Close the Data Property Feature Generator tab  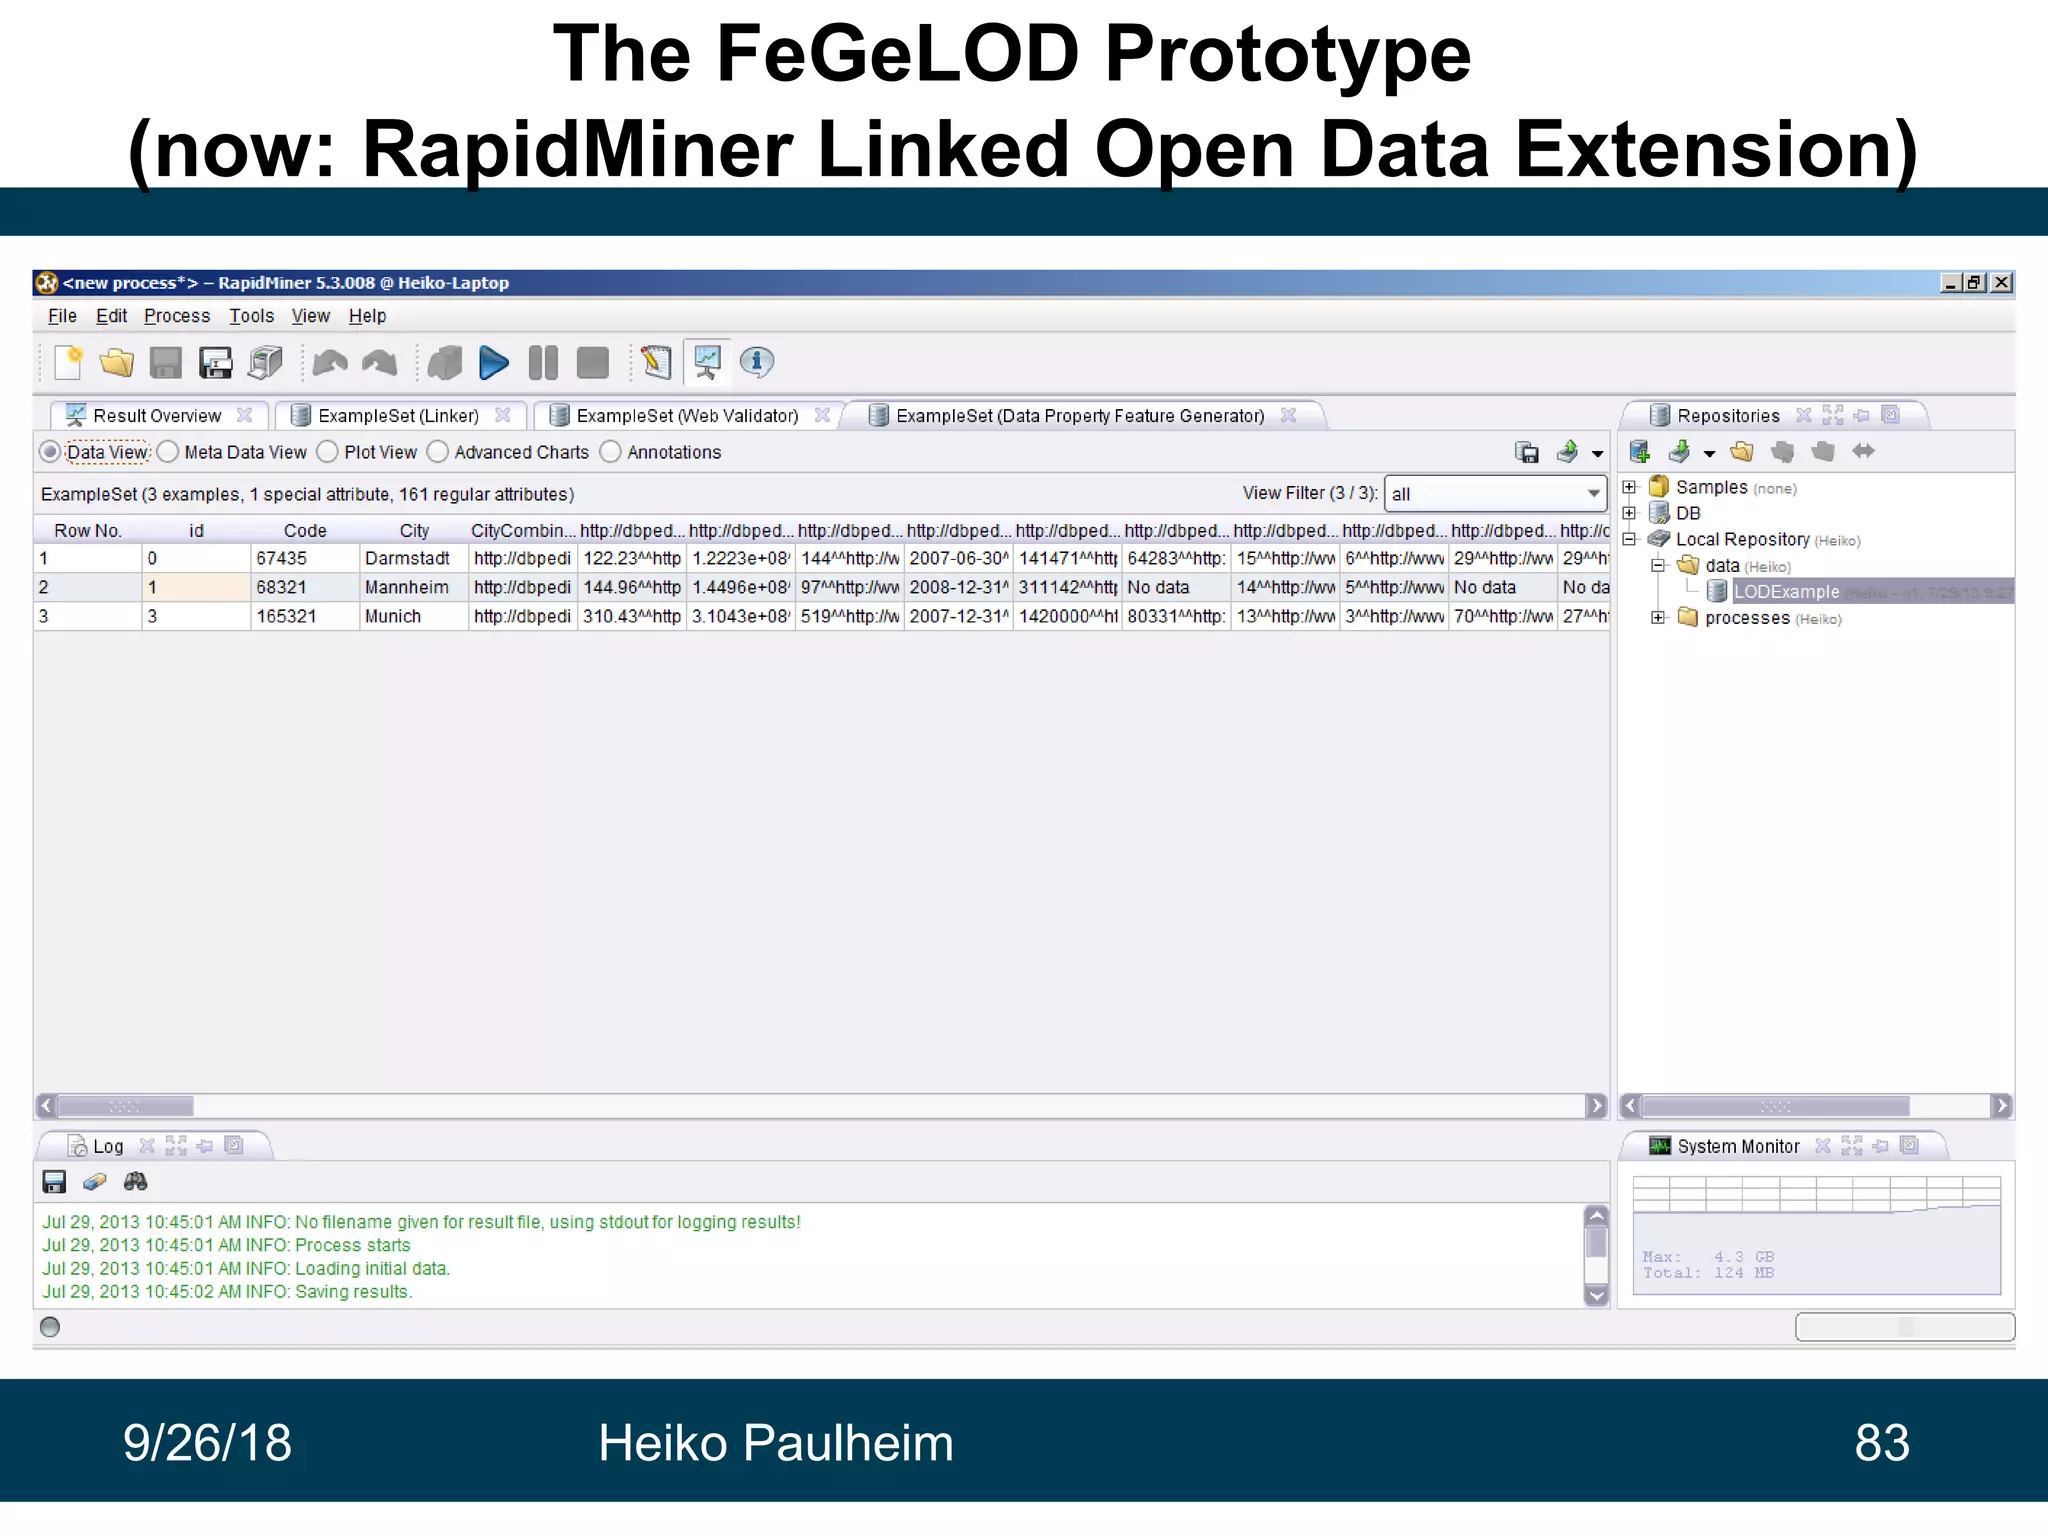pyautogui.click(x=1288, y=415)
